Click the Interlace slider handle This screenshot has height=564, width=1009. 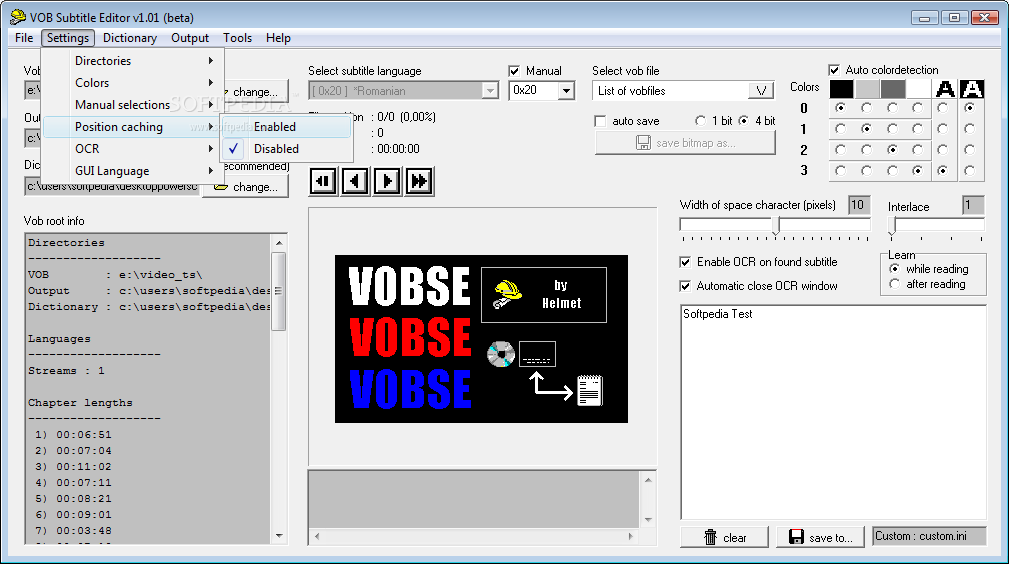892,225
